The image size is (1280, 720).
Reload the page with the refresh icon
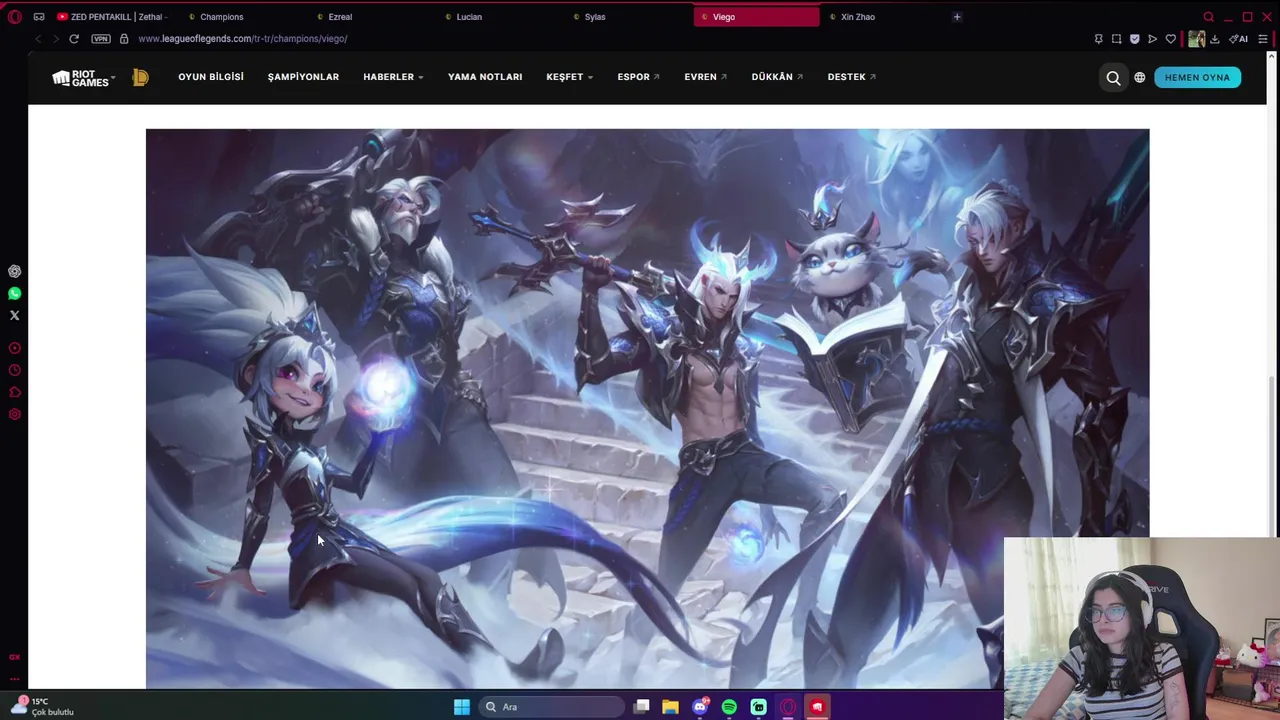coord(74,39)
